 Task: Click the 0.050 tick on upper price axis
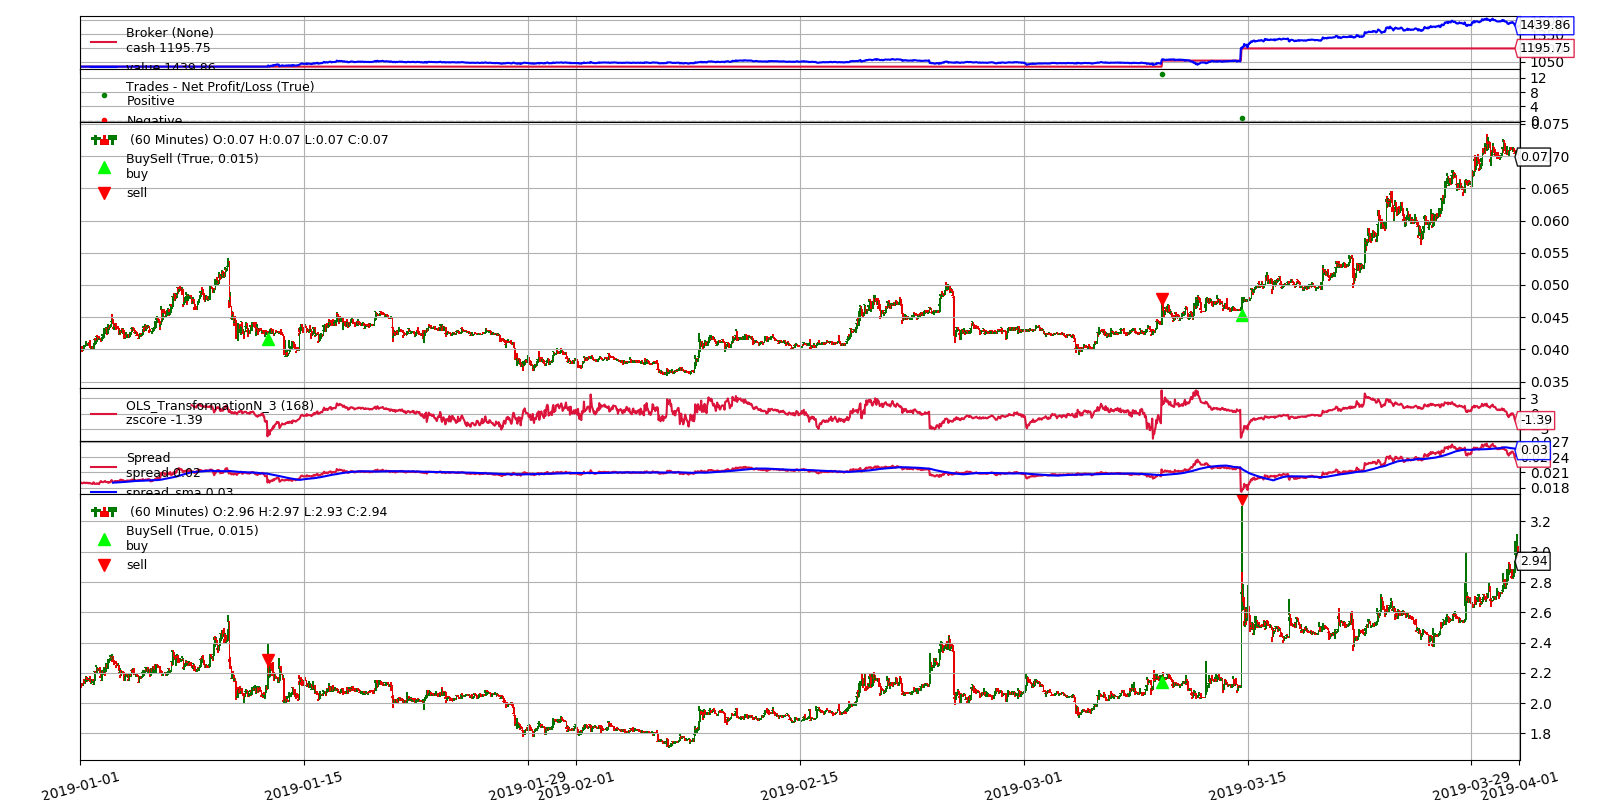[1549, 286]
